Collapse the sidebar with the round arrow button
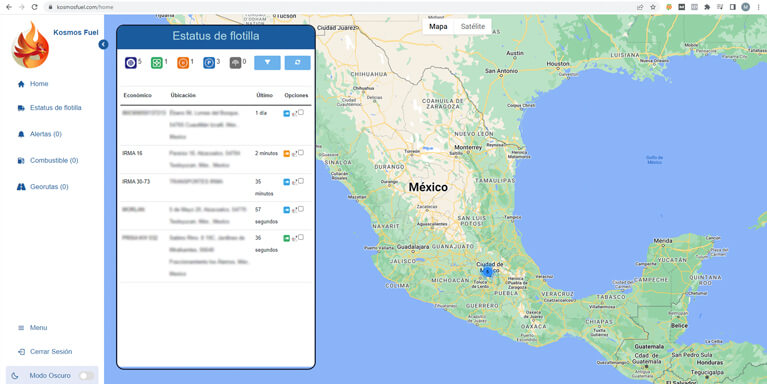The image size is (767, 384). click(103, 45)
